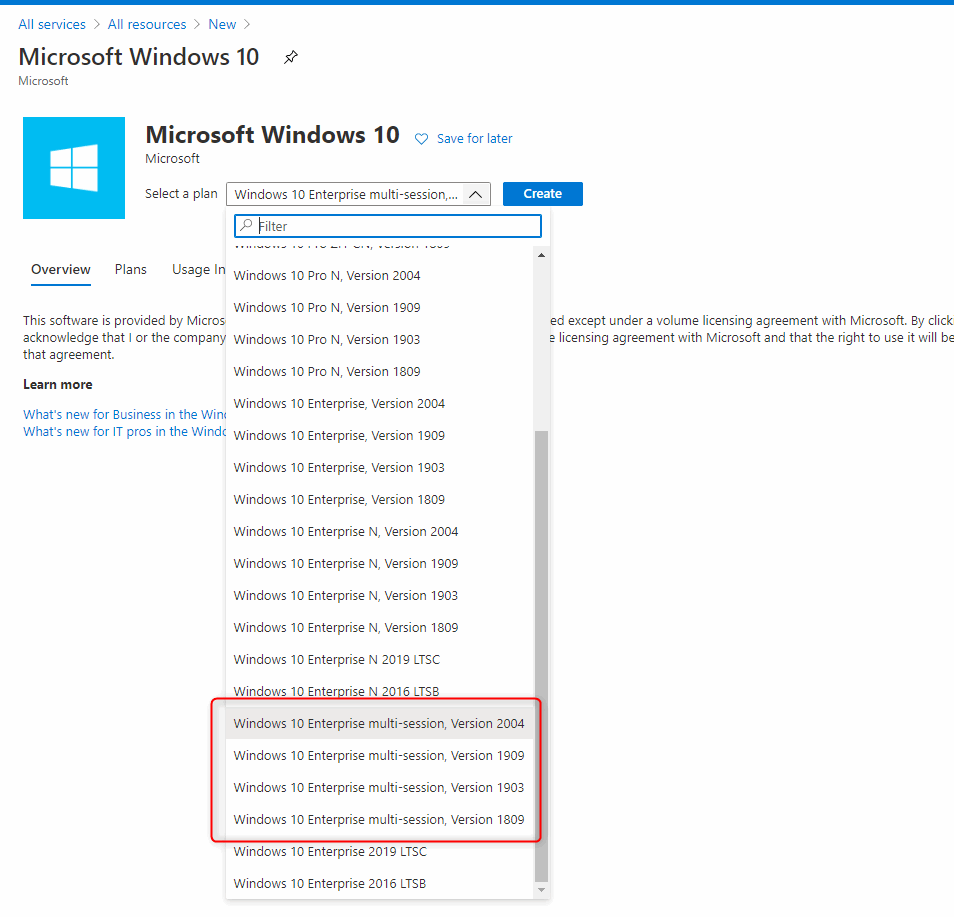The height and width of the screenshot is (917, 954).
Task: Pick Enterprise multi-session, Version 1903
Action: point(380,787)
